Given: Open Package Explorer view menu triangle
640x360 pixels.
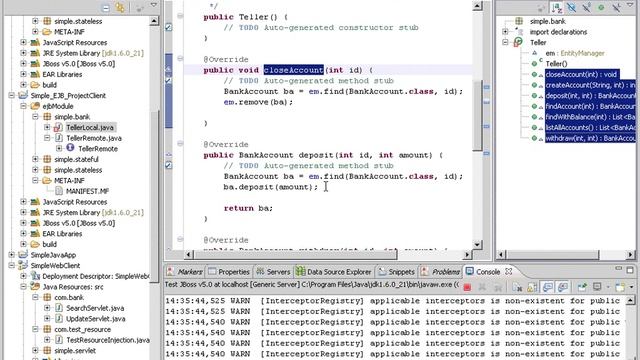Looking at the screenshot, I should [x=154, y=5].
